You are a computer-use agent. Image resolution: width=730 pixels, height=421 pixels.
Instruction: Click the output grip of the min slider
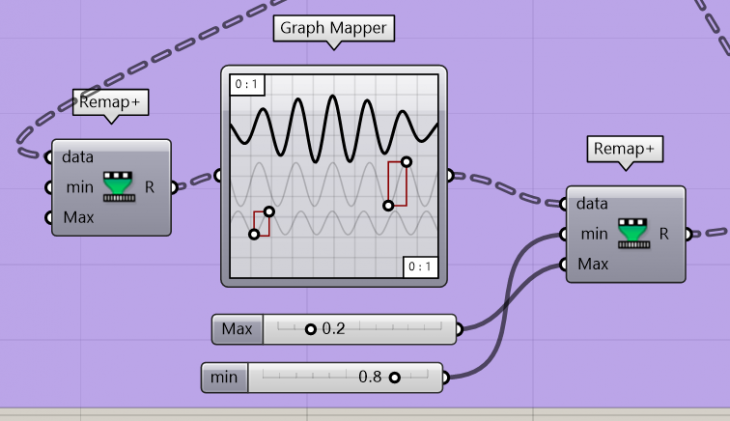point(446,378)
